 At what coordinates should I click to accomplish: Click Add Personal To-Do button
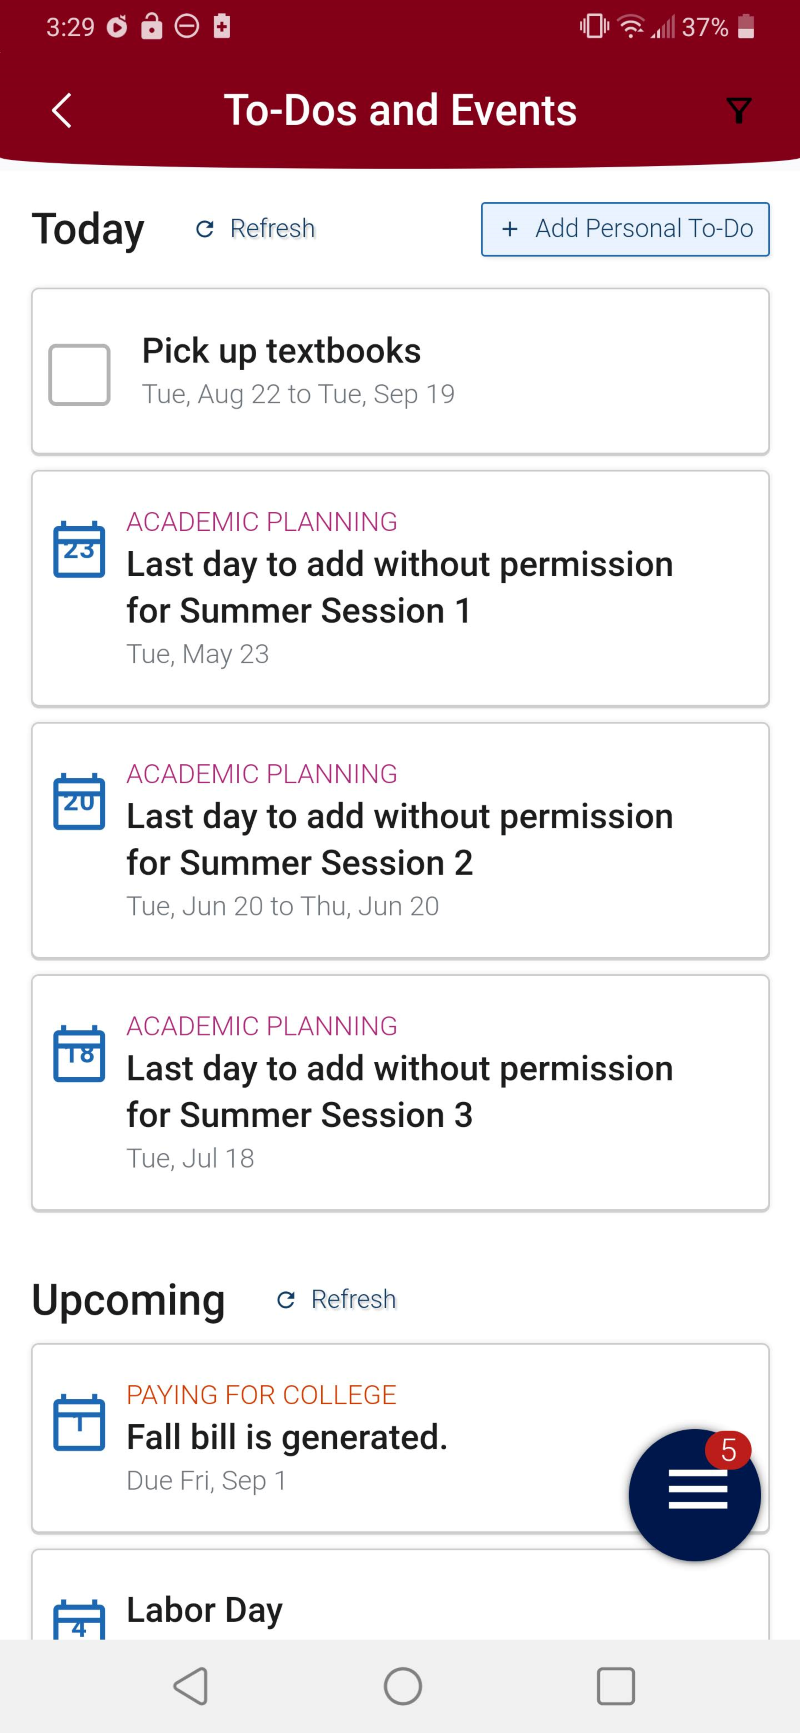click(x=625, y=229)
